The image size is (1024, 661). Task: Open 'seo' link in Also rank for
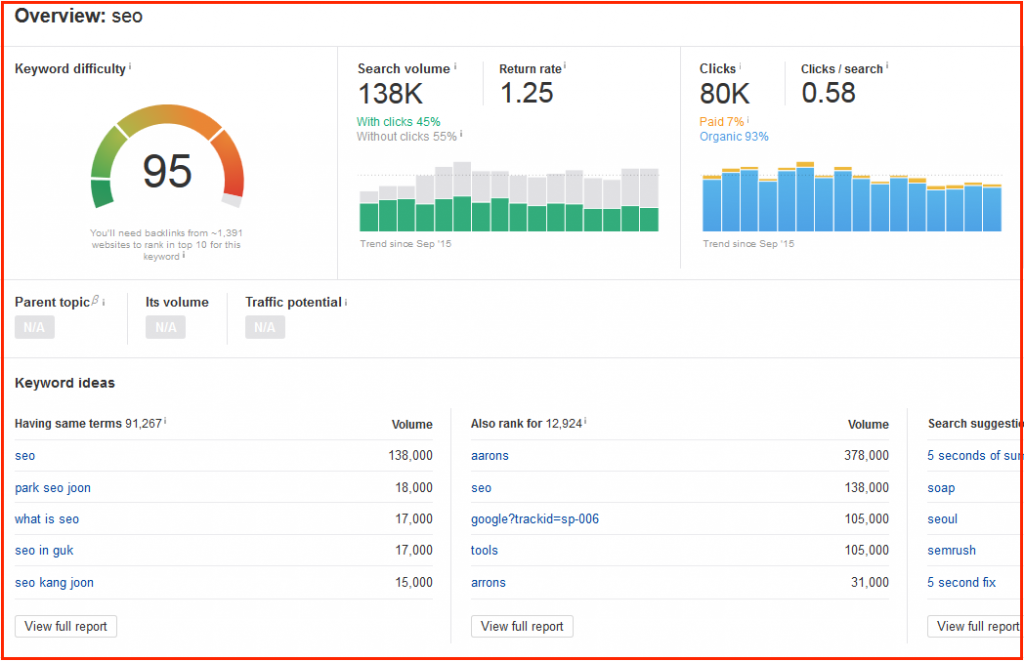click(x=481, y=488)
